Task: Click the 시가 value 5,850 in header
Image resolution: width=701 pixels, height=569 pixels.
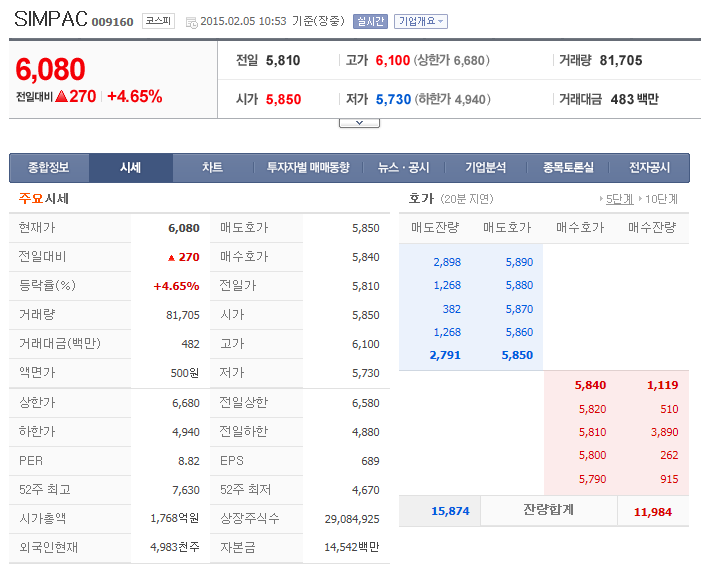Action: point(283,99)
